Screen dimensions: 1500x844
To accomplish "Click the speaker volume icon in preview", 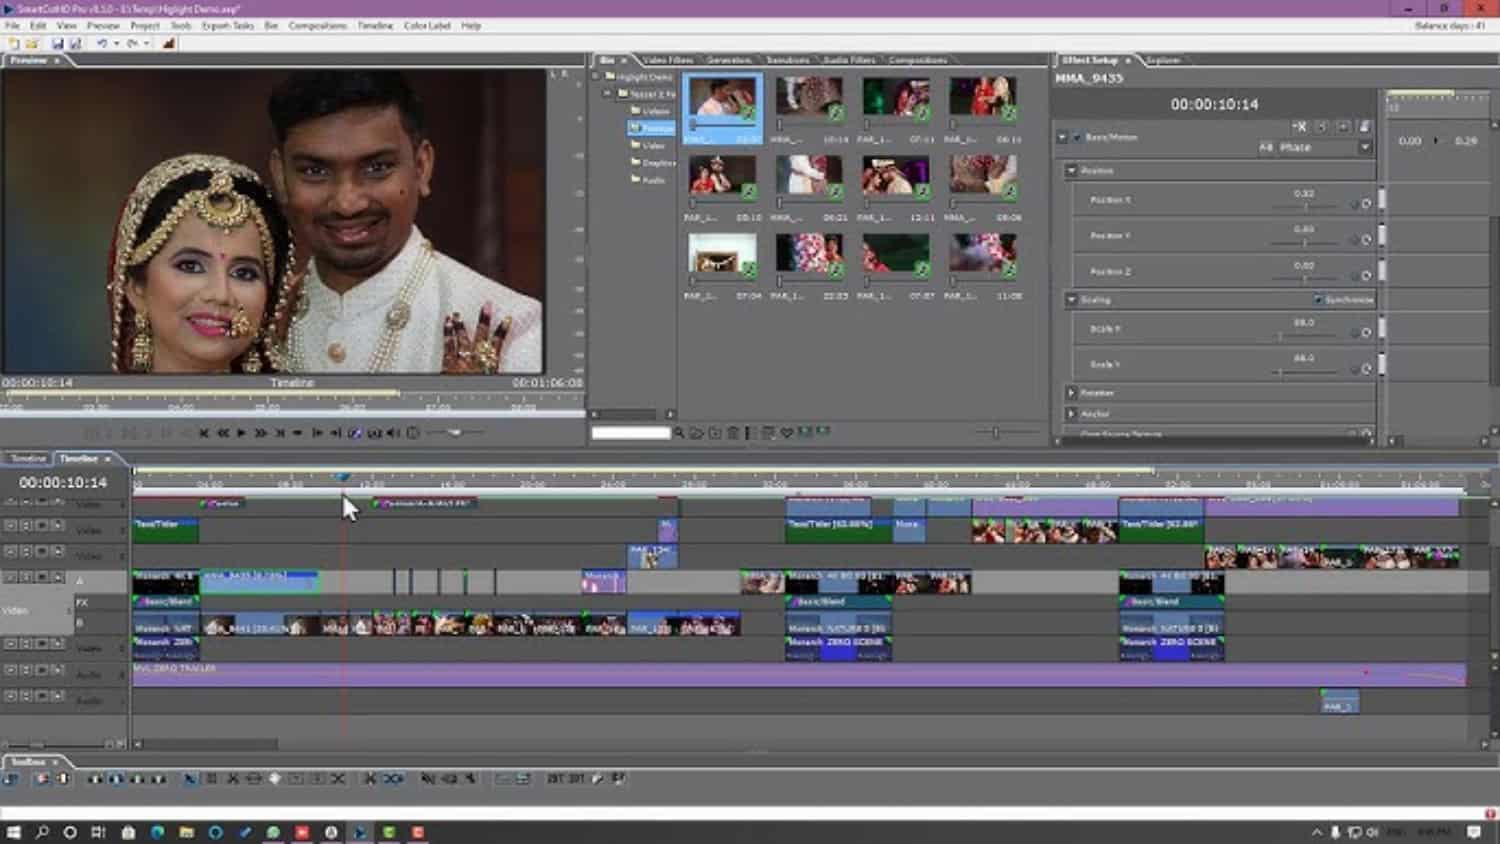I will (393, 433).
